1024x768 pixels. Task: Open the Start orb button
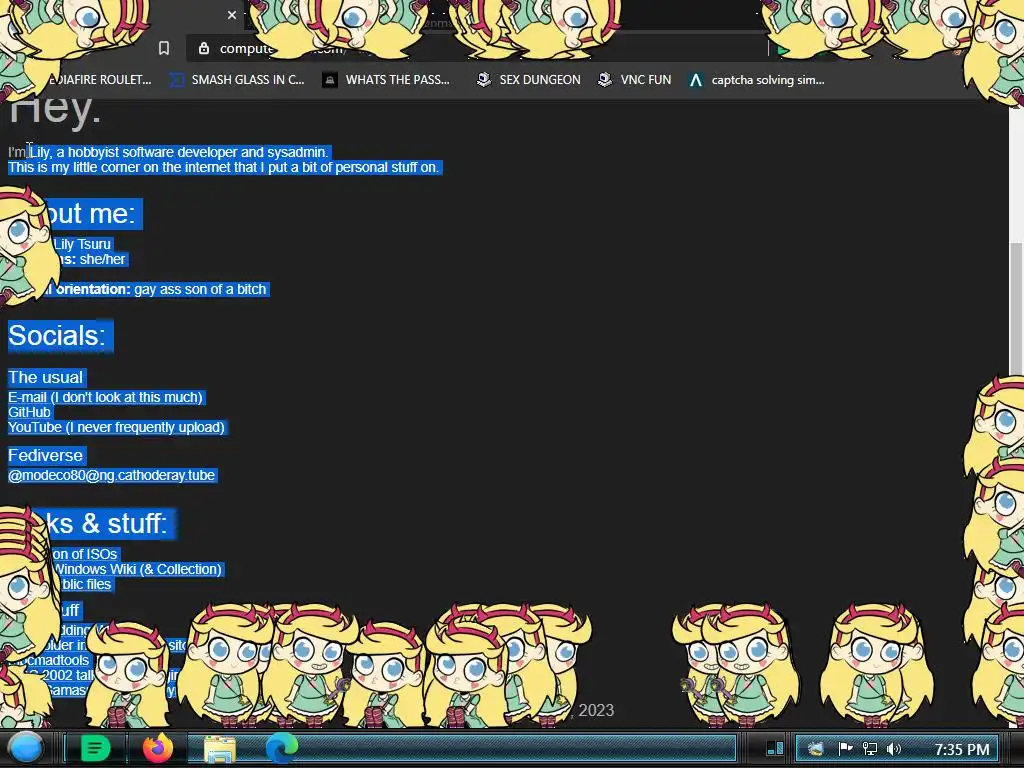[26, 748]
